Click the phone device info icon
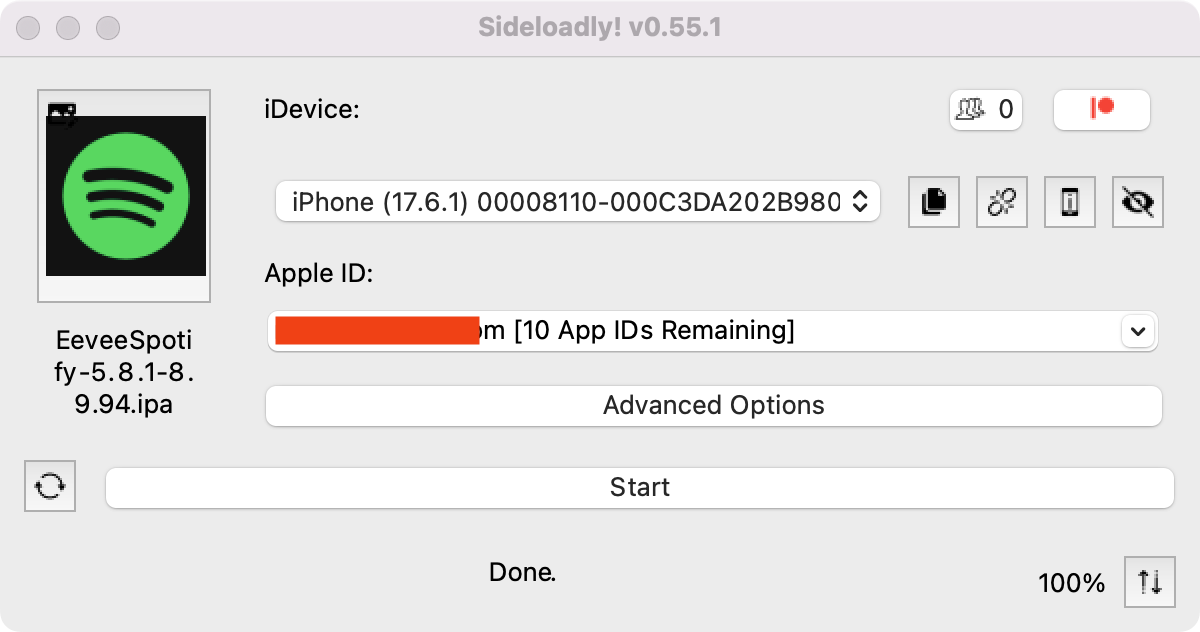1200x632 pixels. (x=1069, y=203)
